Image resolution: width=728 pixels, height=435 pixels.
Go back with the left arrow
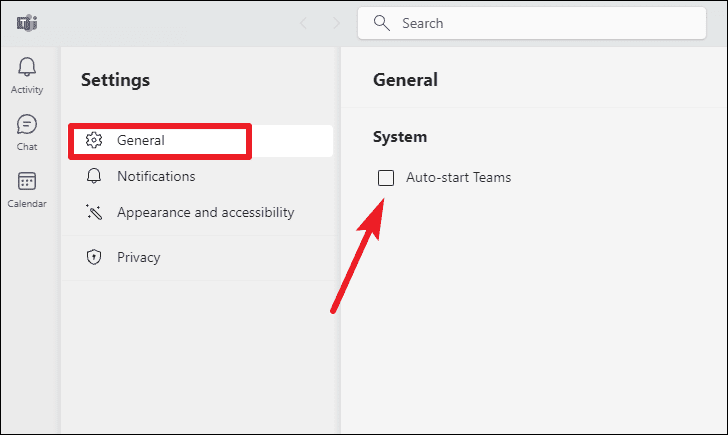(x=304, y=23)
